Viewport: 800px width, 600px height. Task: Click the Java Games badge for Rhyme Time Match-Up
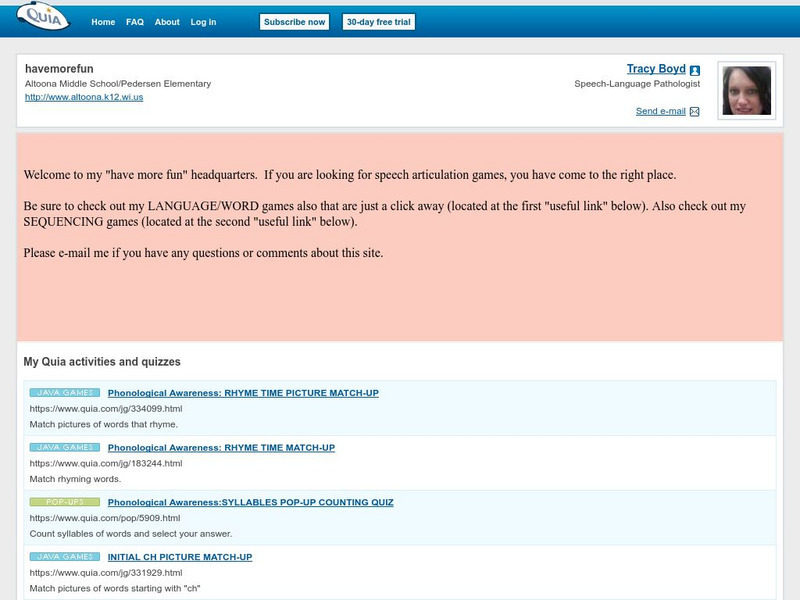[x=64, y=447]
